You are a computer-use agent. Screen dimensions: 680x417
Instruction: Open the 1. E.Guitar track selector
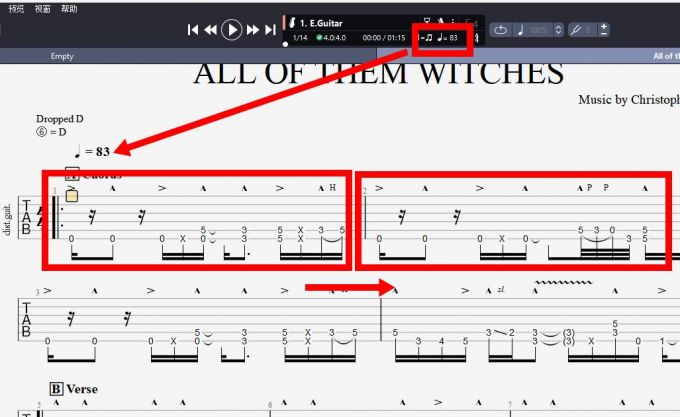coord(321,23)
